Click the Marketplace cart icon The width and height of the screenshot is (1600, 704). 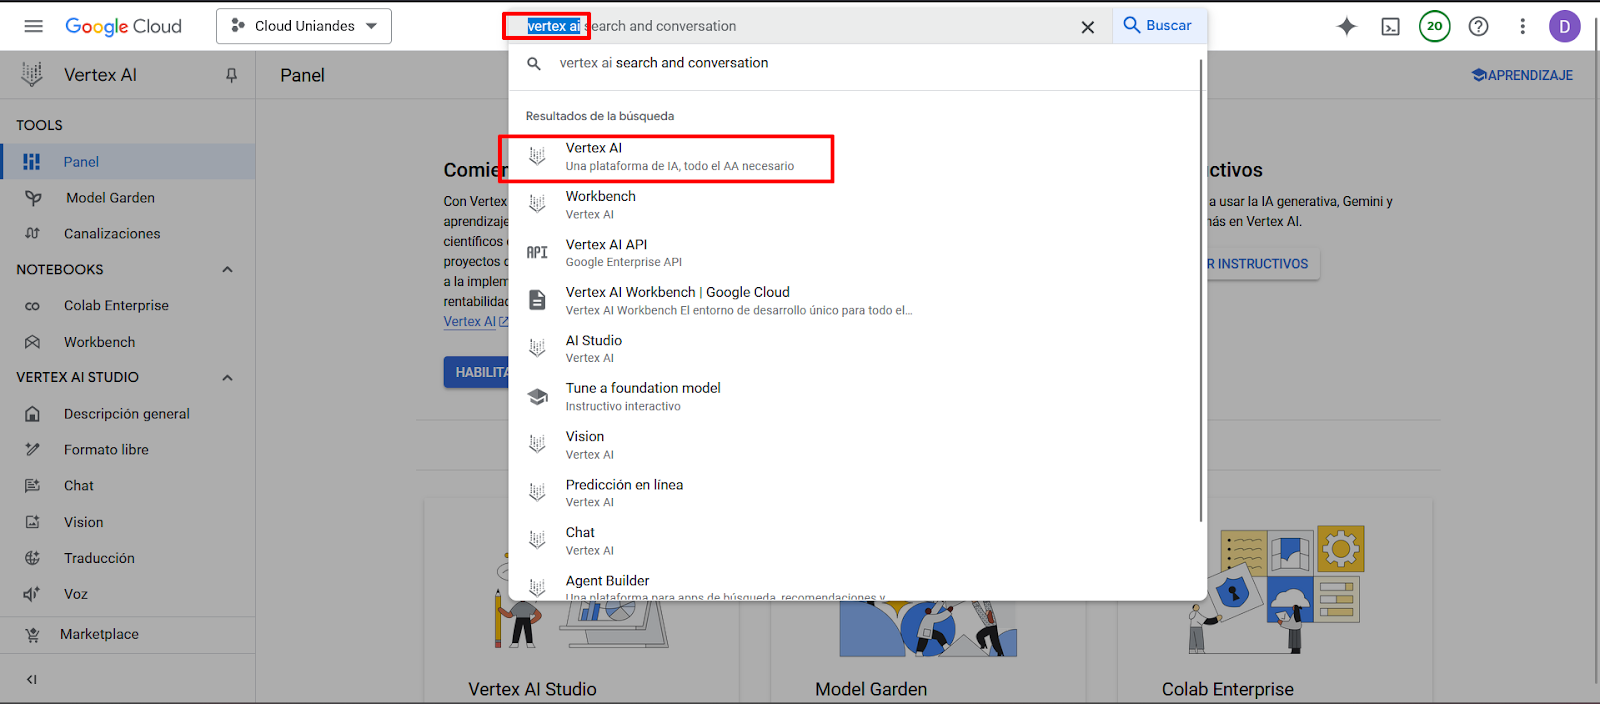(x=32, y=634)
